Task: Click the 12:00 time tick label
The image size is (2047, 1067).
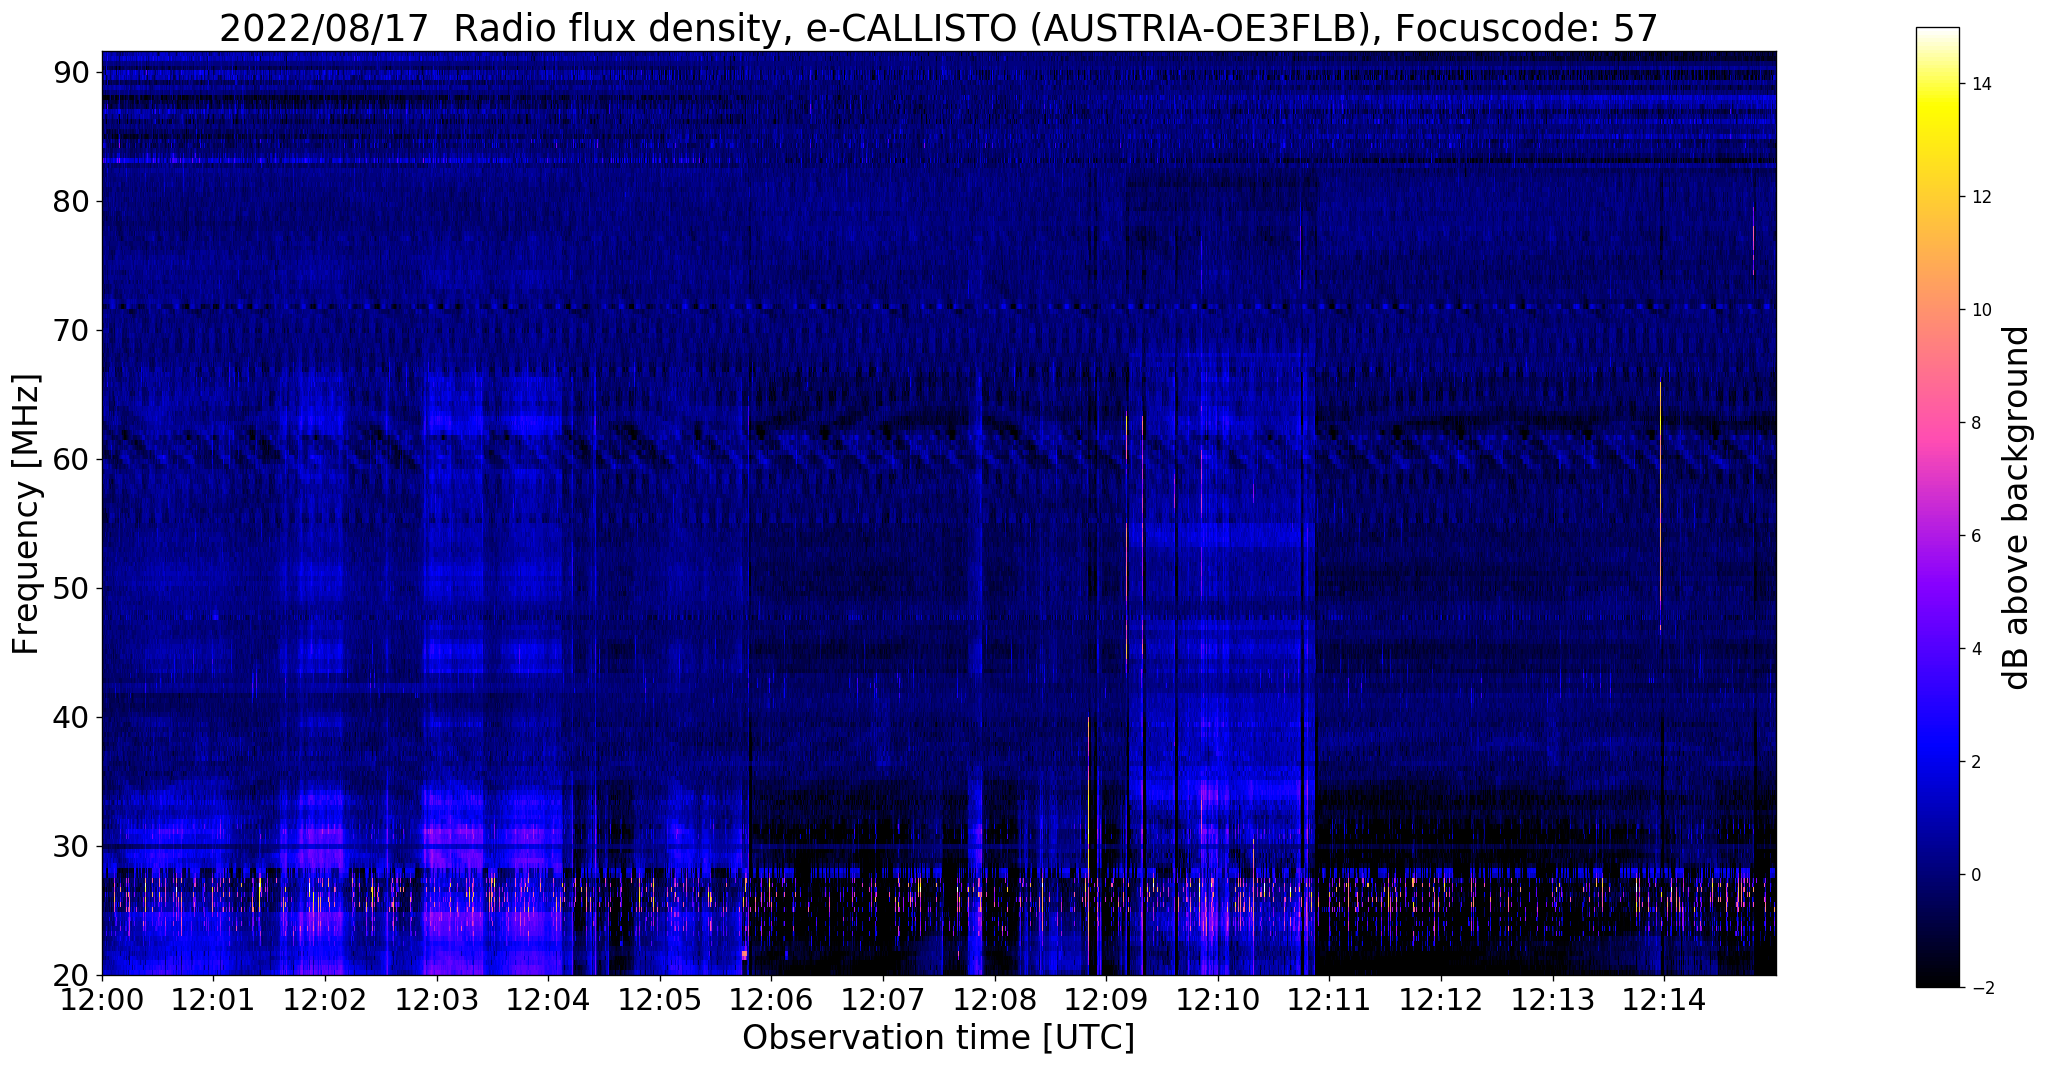Action: click(102, 1001)
